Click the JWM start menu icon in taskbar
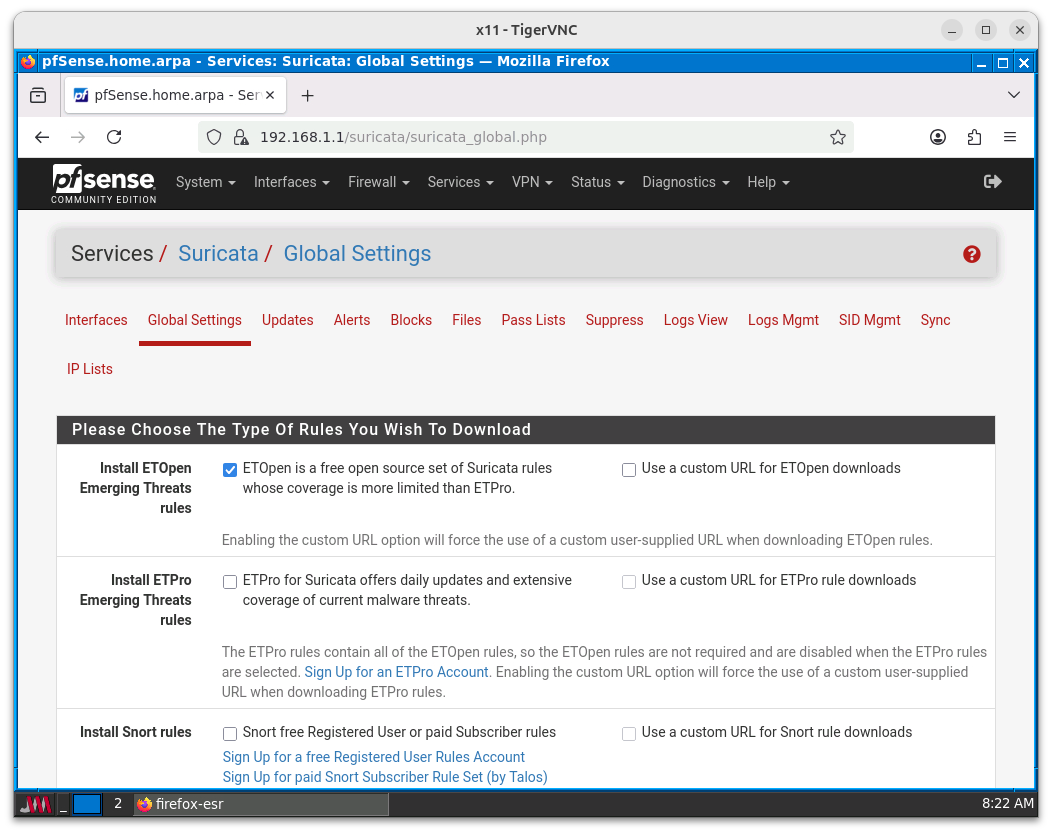The width and height of the screenshot is (1052, 834). [35, 804]
